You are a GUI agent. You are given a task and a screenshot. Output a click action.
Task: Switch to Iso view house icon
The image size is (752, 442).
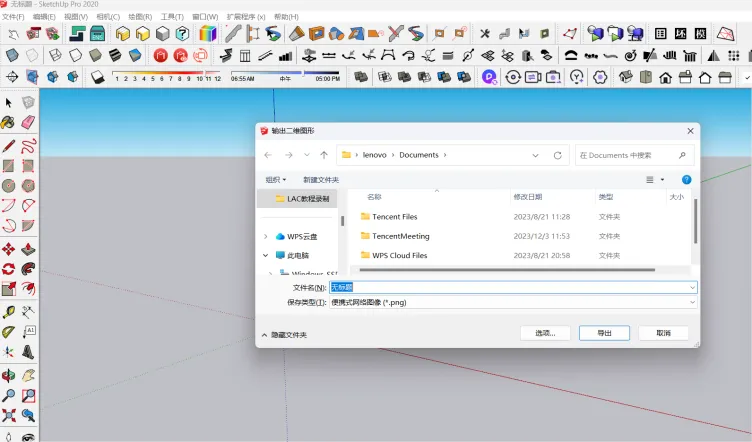(x=625, y=77)
